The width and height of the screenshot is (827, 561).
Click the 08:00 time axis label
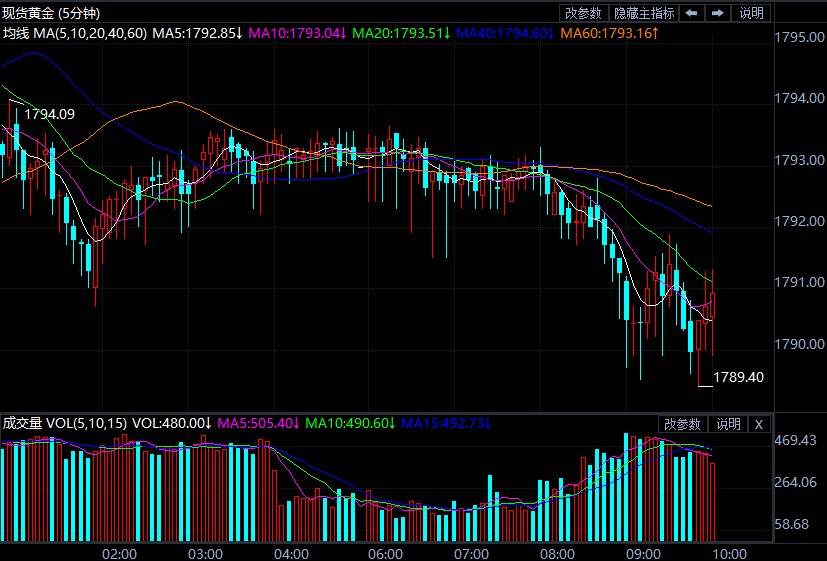557,554
